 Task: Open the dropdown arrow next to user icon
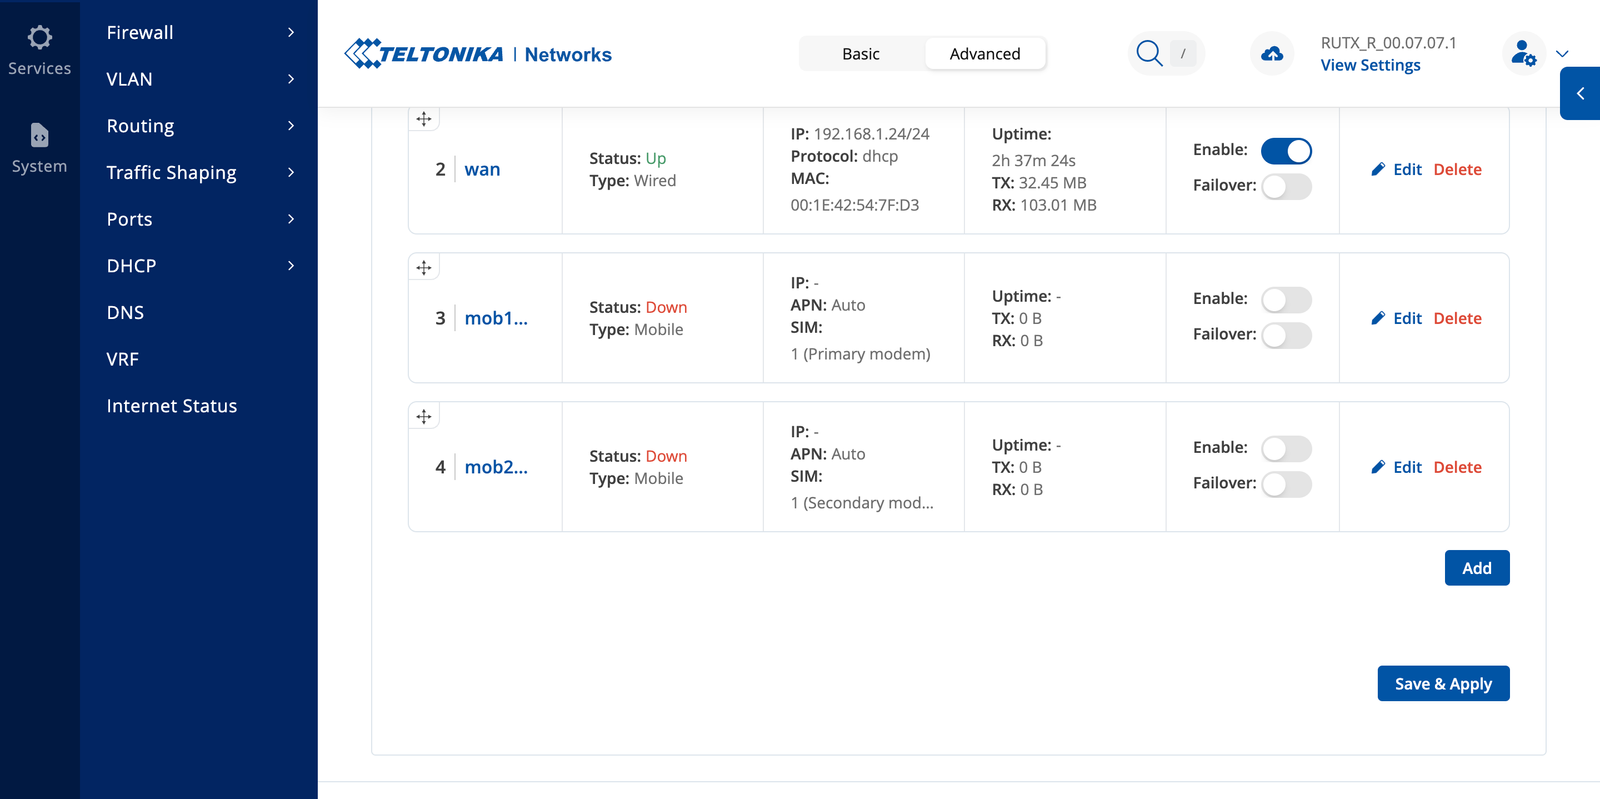(x=1562, y=54)
